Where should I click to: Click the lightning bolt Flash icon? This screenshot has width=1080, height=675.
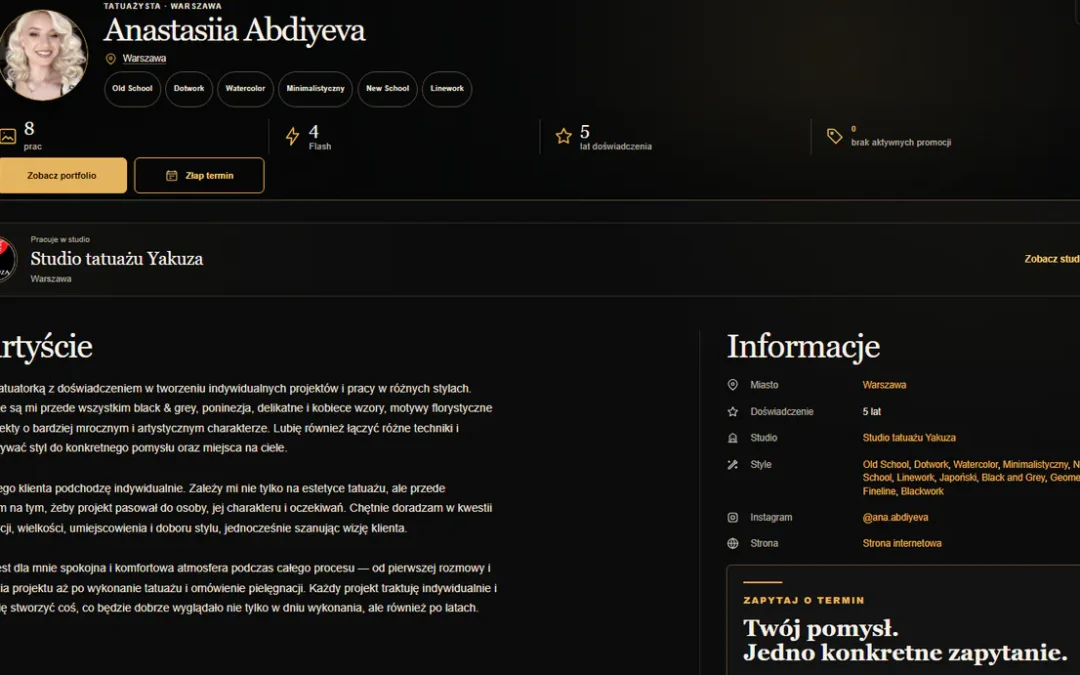point(293,136)
